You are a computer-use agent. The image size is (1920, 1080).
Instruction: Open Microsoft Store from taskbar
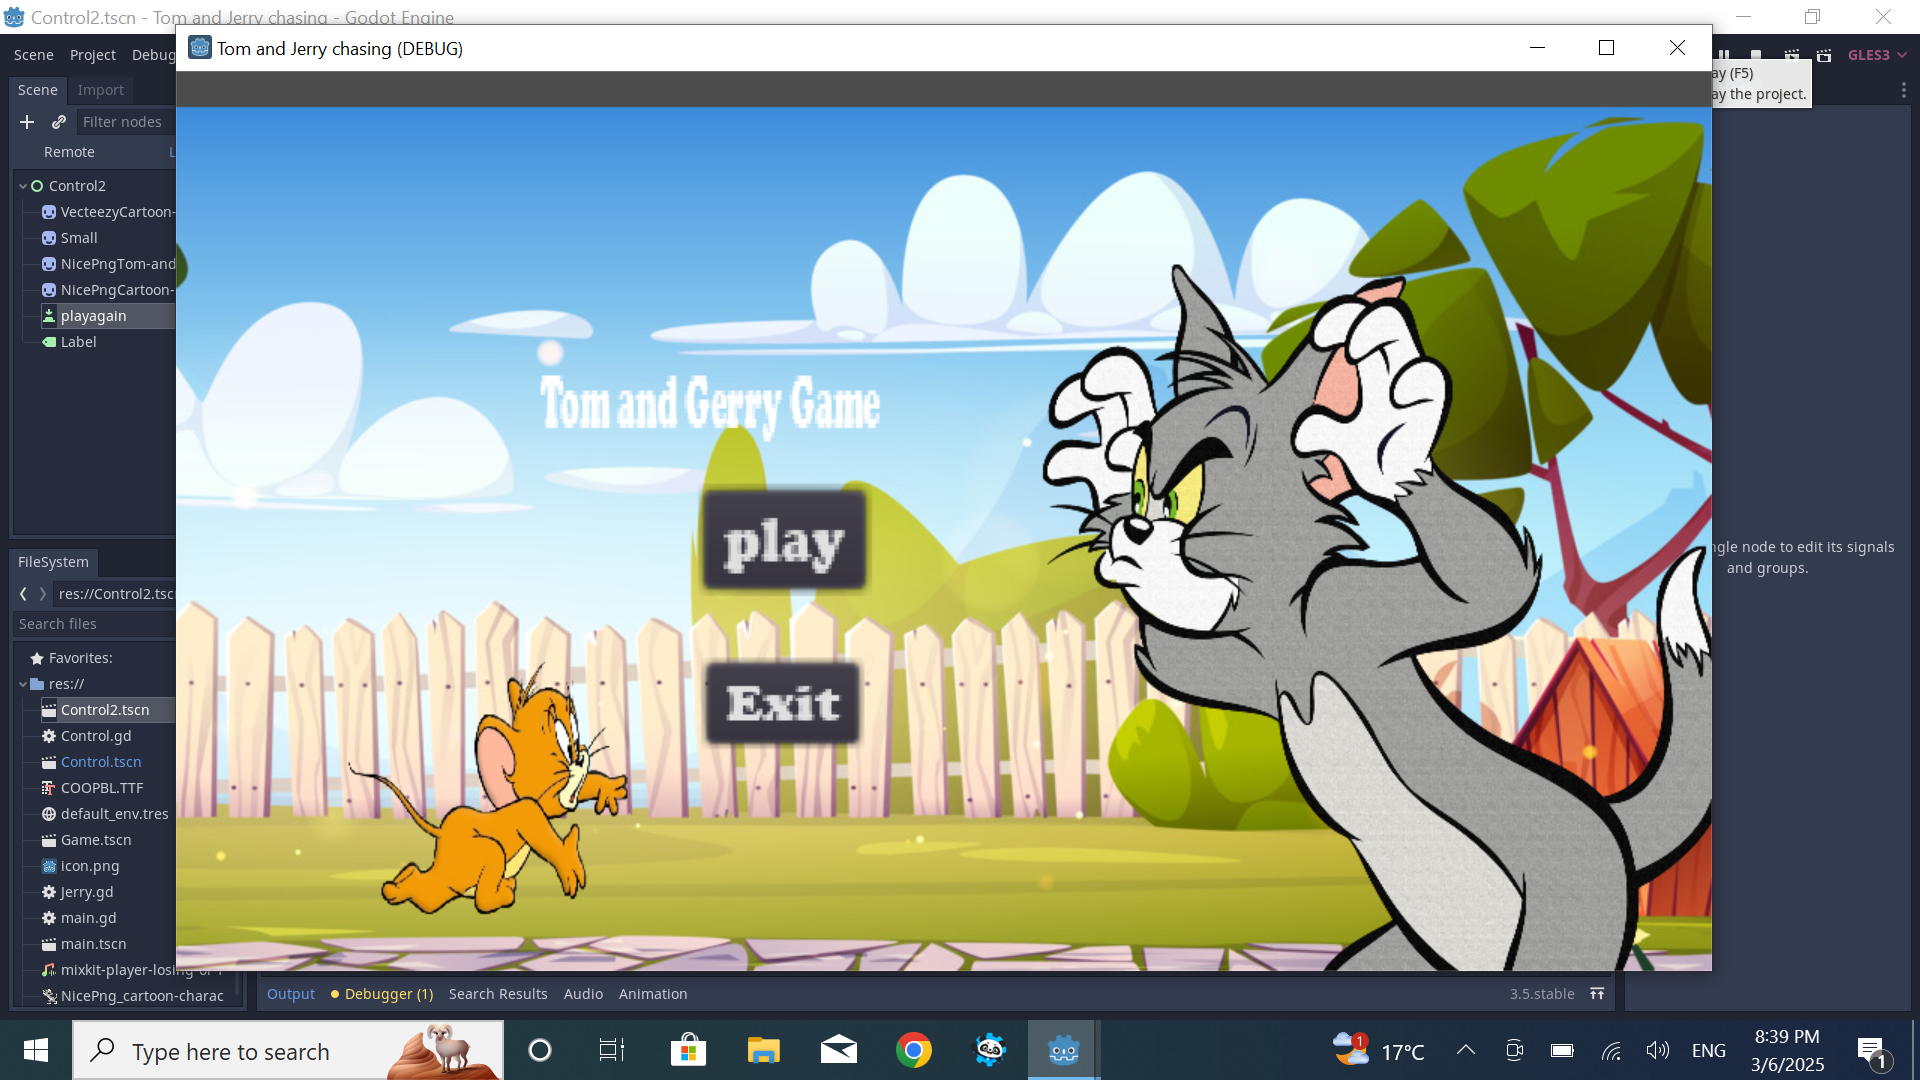pos(688,1050)
